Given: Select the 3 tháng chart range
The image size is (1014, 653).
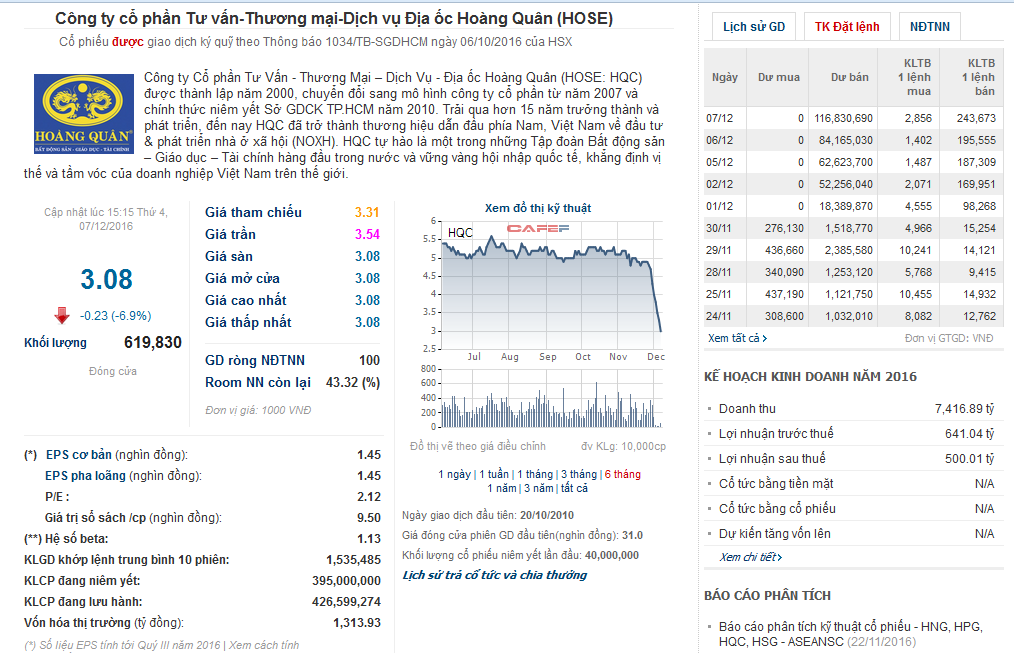Looking at the screenshot, I should [579, 474].
